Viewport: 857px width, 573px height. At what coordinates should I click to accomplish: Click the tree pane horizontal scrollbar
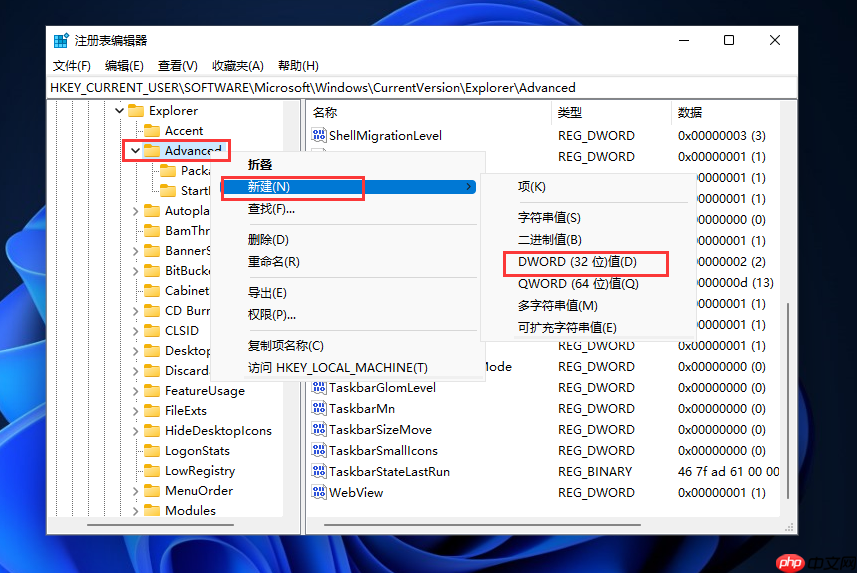(x=160, y=525)
